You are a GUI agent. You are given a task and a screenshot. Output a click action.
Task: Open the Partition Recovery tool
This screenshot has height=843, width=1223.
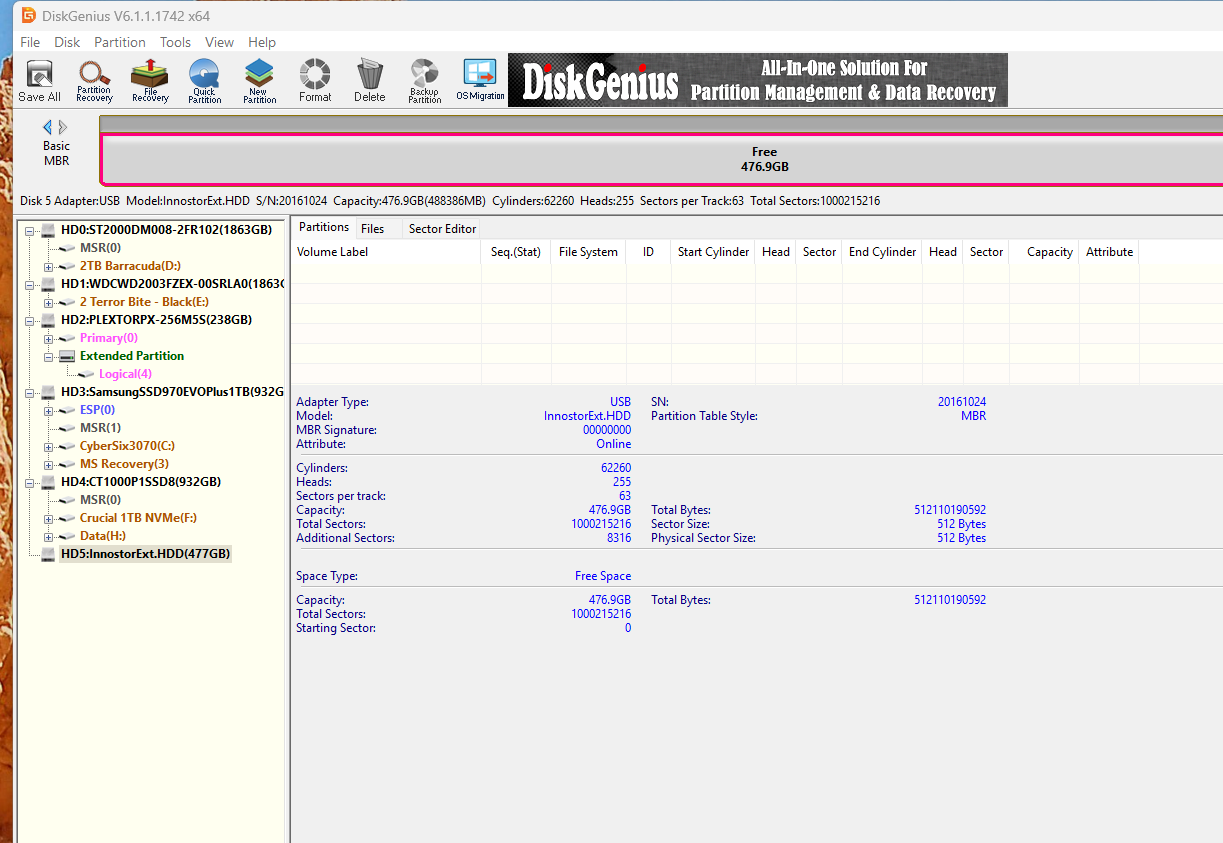tap(95, 80)
